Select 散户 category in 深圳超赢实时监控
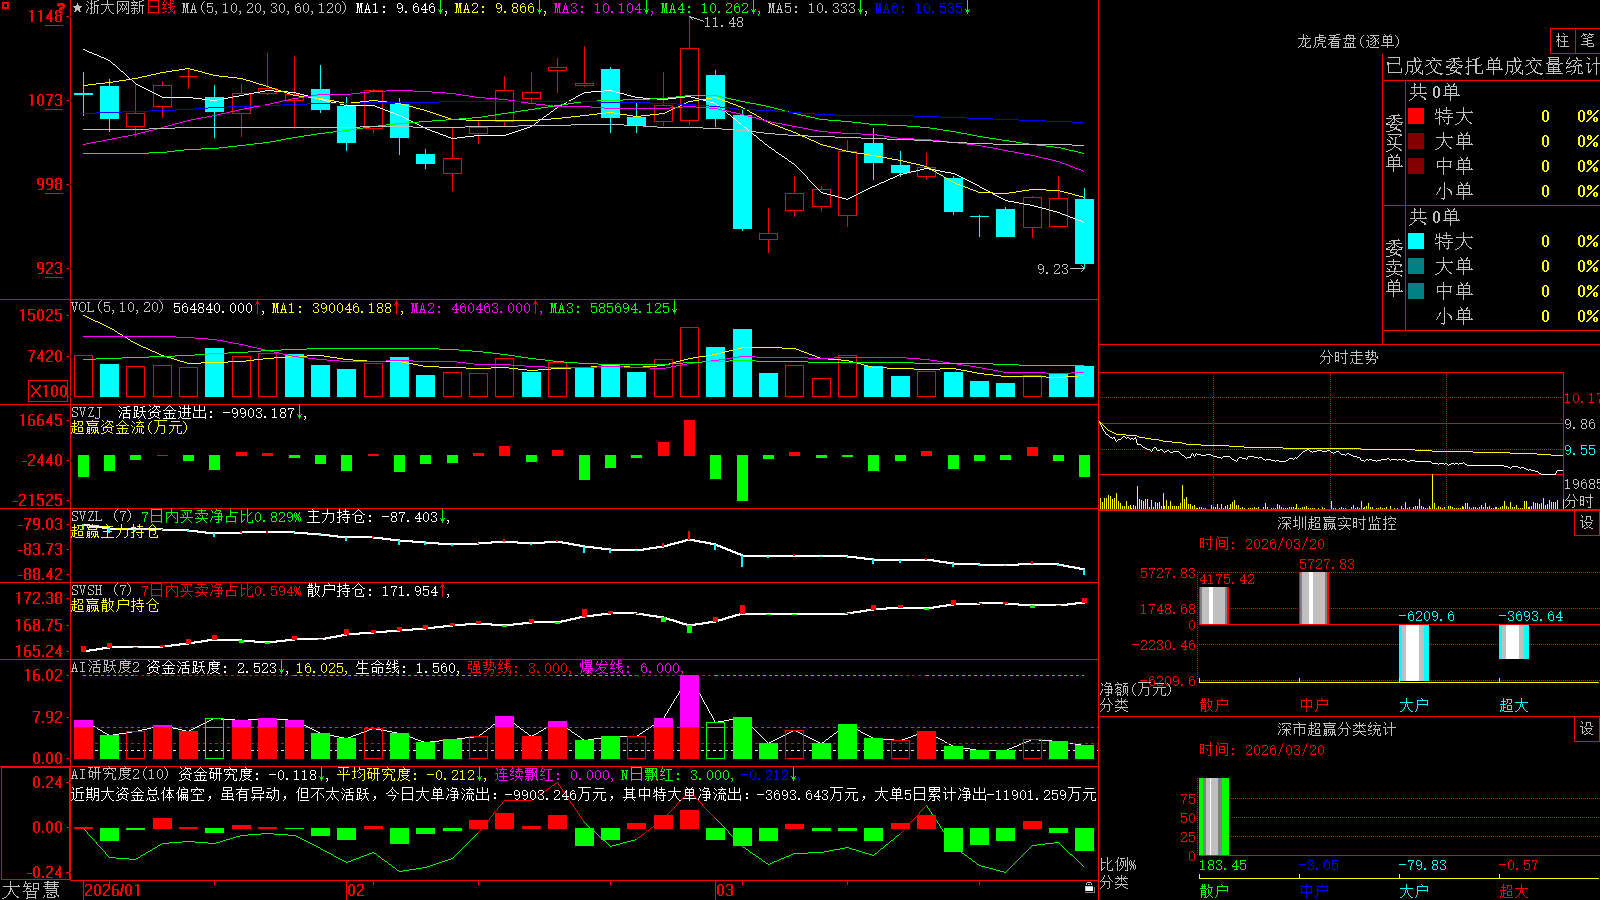Viewport: 1600px width, 900px height. (1214, 705)
